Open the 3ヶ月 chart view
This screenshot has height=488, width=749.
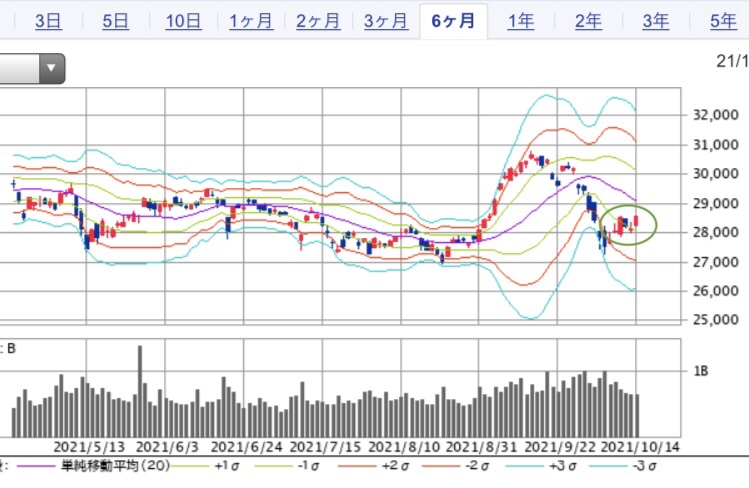coord(385,21)
